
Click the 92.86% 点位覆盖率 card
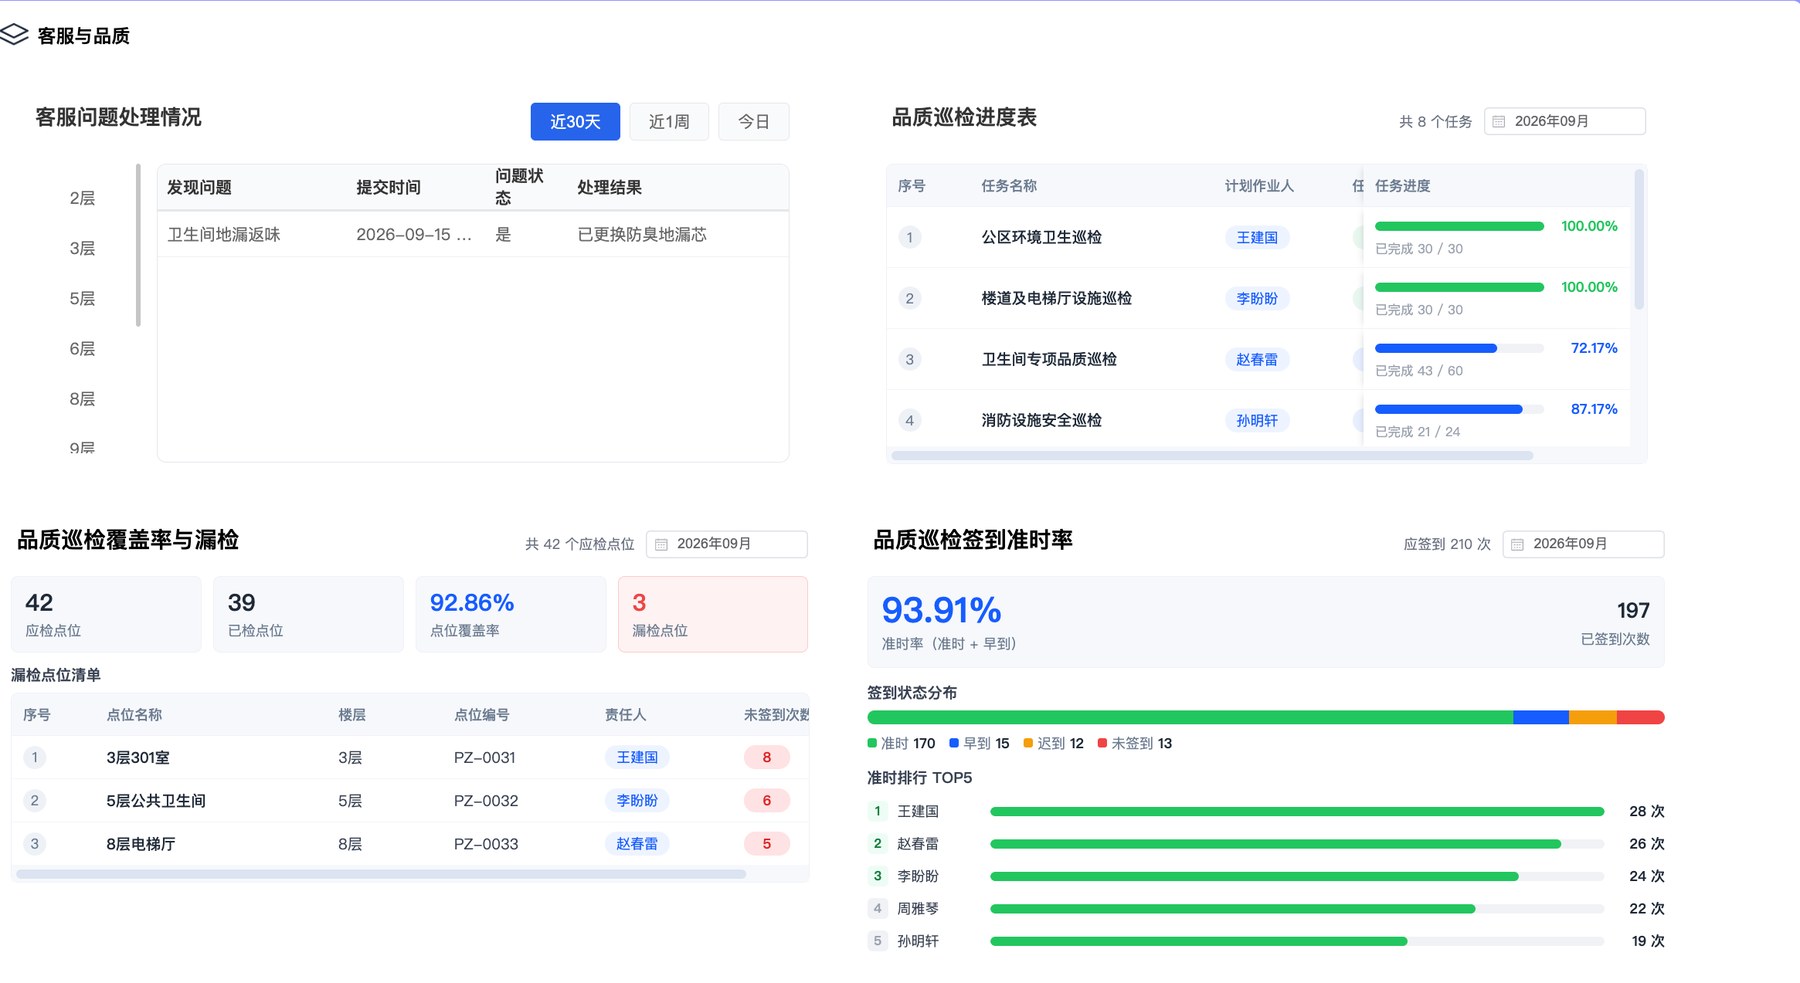click(x=511, y=614)
